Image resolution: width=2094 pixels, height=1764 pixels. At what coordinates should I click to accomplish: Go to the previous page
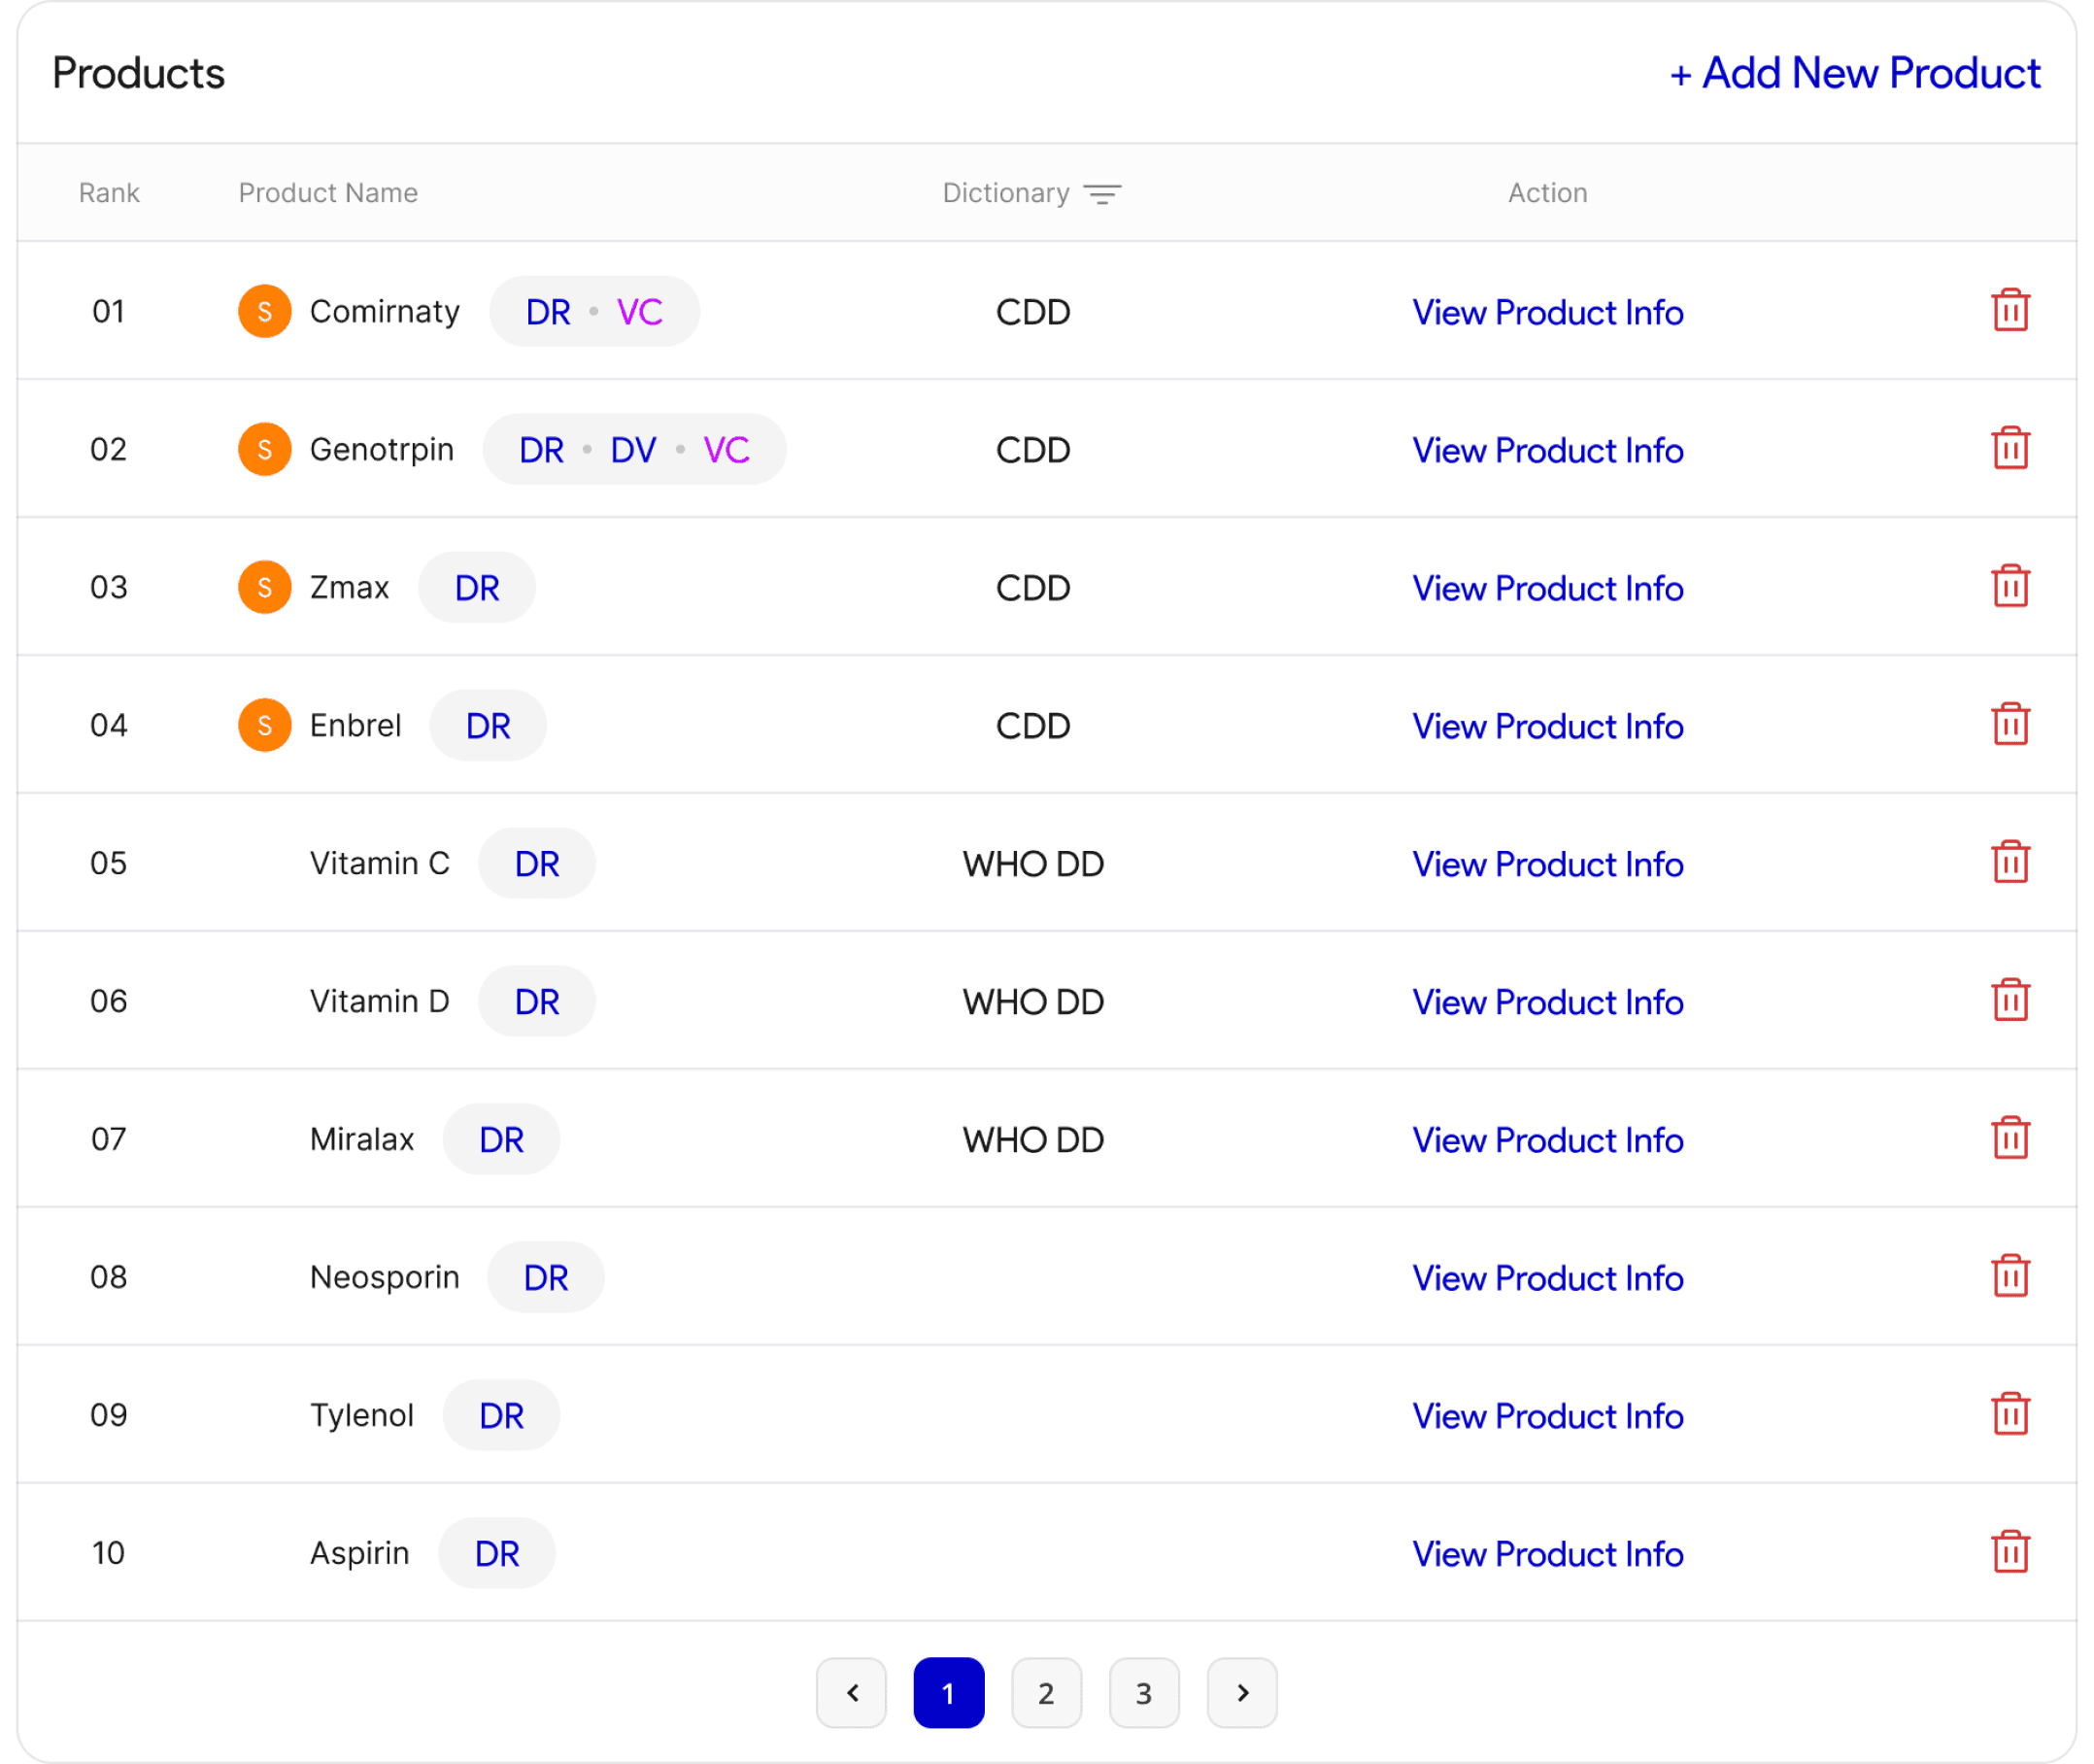pyautogui.click(x=852, y=1693)
